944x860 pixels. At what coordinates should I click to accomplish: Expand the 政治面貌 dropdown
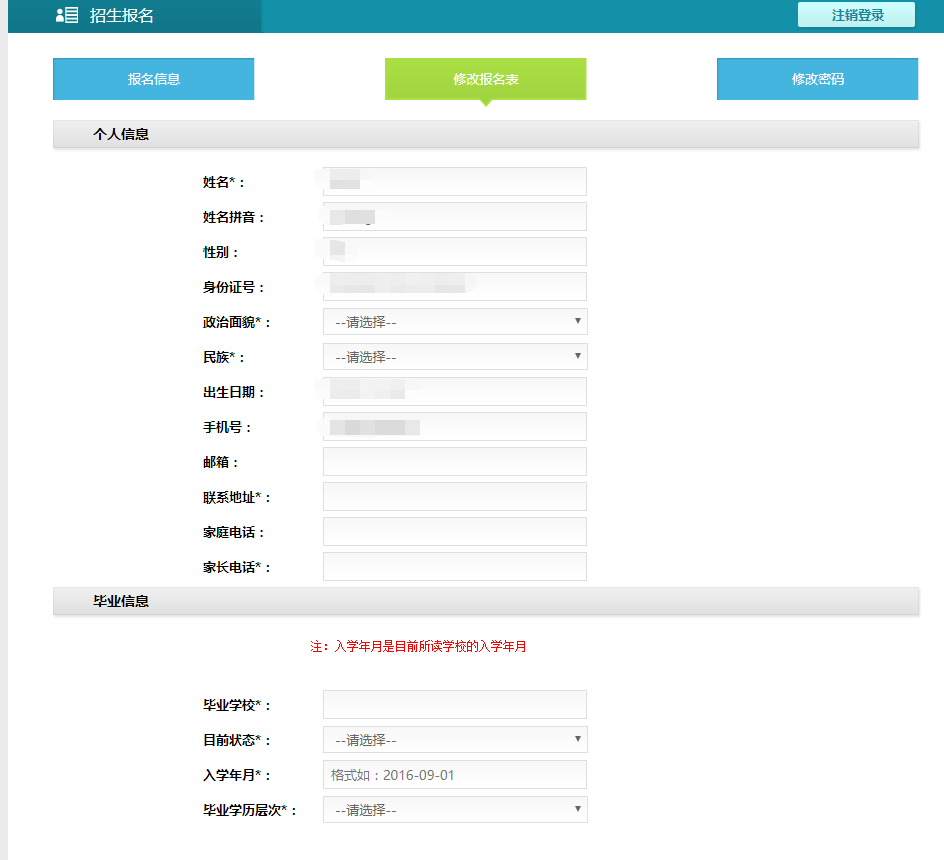pyautogui.click(x=455, y=322)
